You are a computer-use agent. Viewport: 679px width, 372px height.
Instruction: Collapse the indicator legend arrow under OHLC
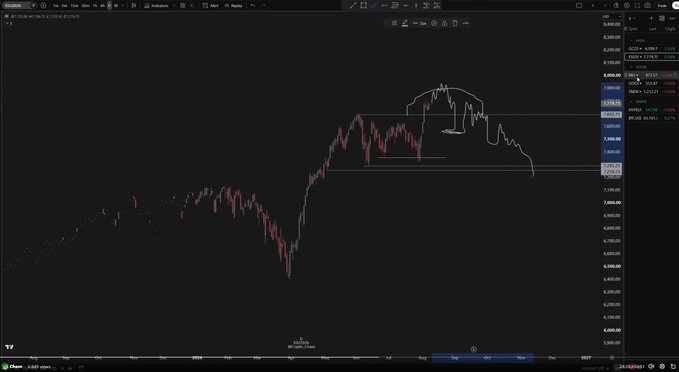pos(6,23)
